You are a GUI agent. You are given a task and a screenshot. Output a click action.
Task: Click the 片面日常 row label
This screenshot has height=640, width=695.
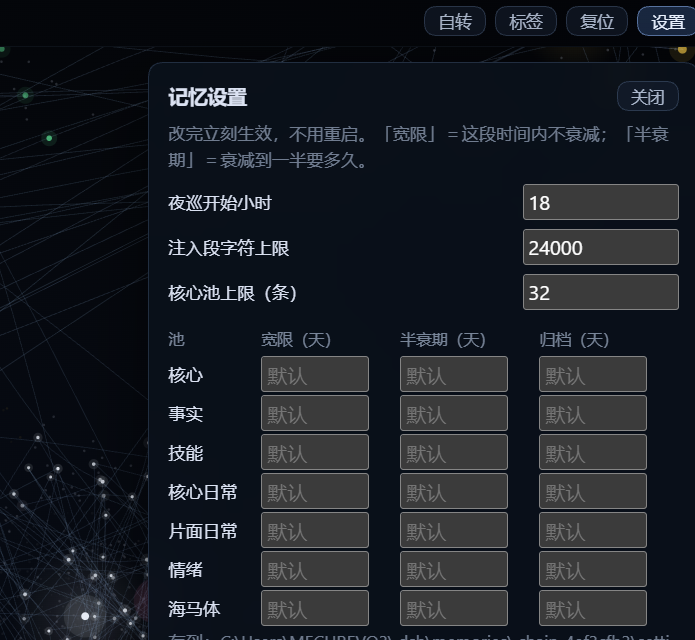203,531
